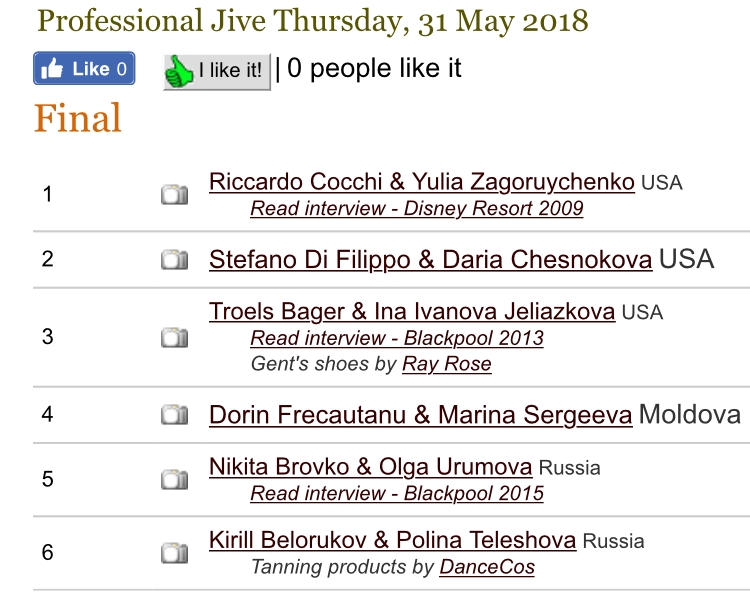The image size is (750, 597).
Task: Click camera icon for Kirill Belorukov row
Action: [x=175, y=553]
